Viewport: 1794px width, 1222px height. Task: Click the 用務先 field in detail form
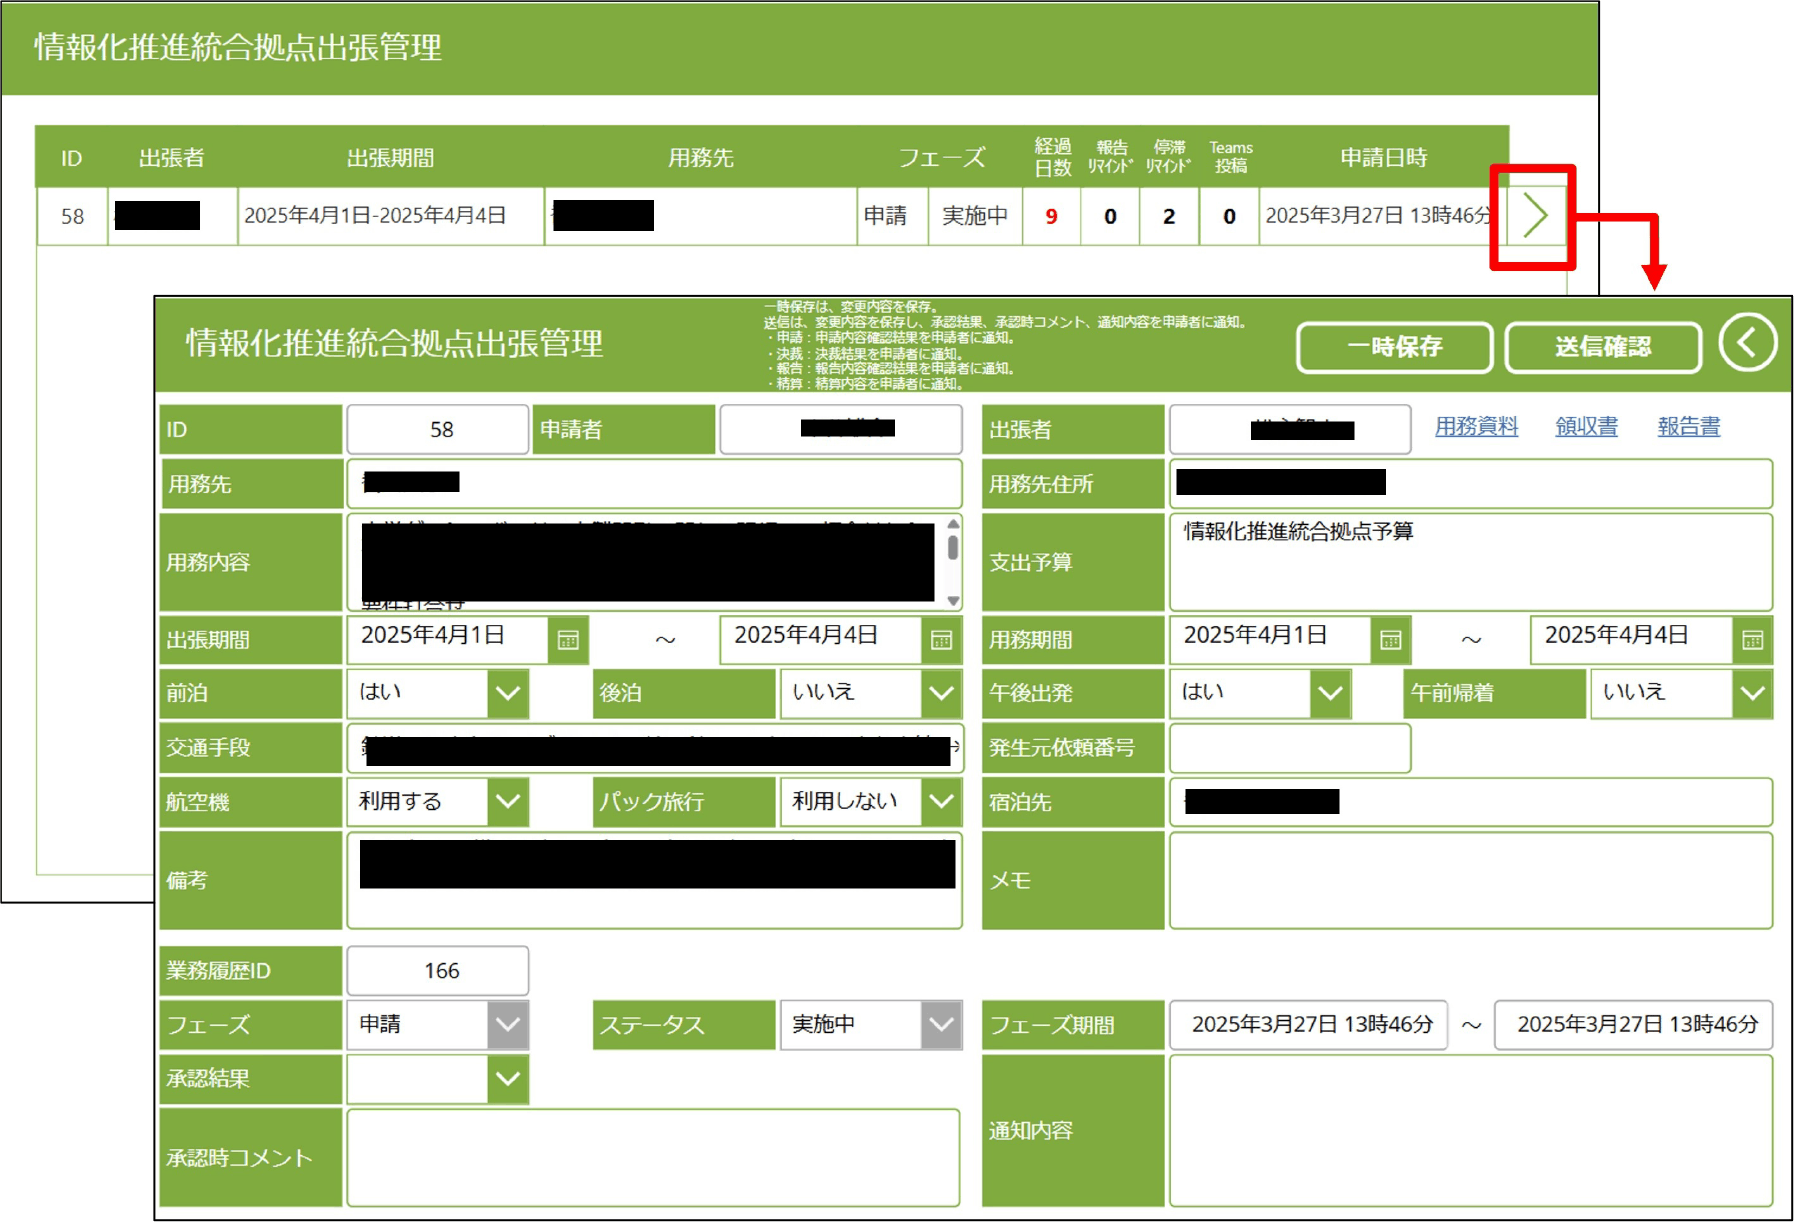click(x=655, y=484)
